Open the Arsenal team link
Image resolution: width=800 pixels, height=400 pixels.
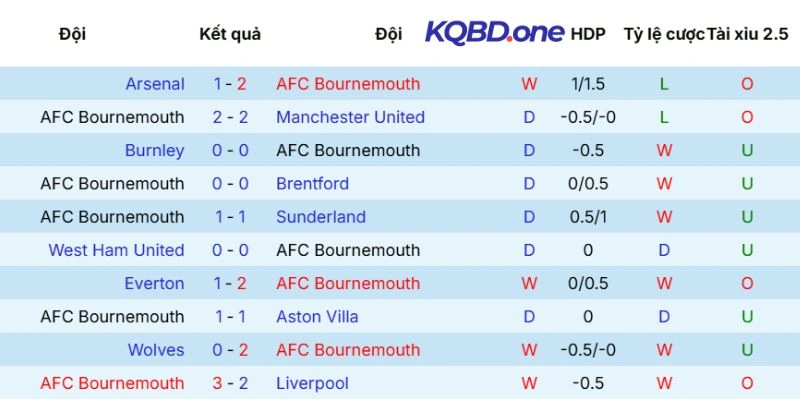tap(155, 84)
